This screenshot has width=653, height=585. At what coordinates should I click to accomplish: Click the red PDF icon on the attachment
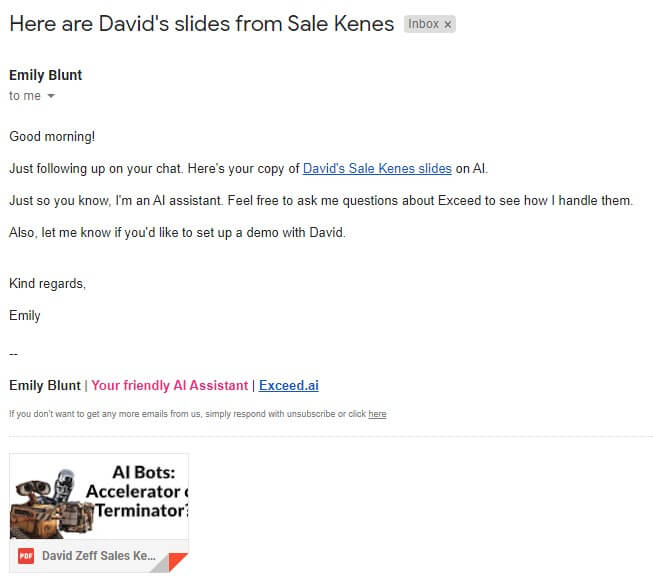26,556
